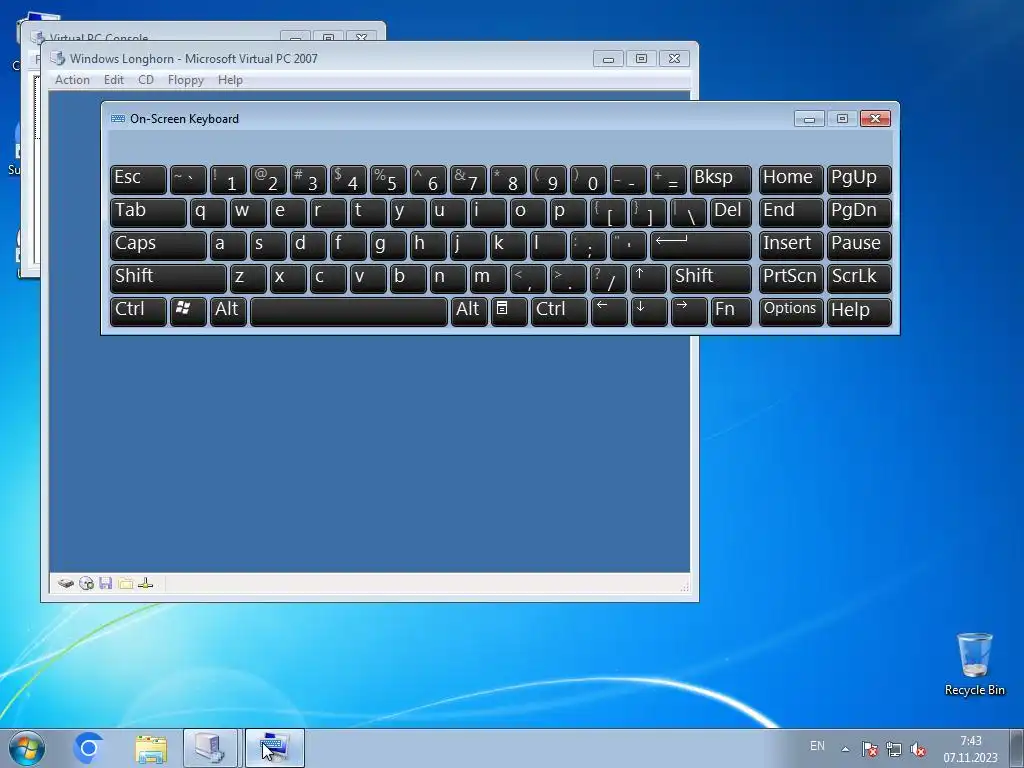
Task: Click the Pause key on On-Screen Keyboard
Action: (859, 246)
